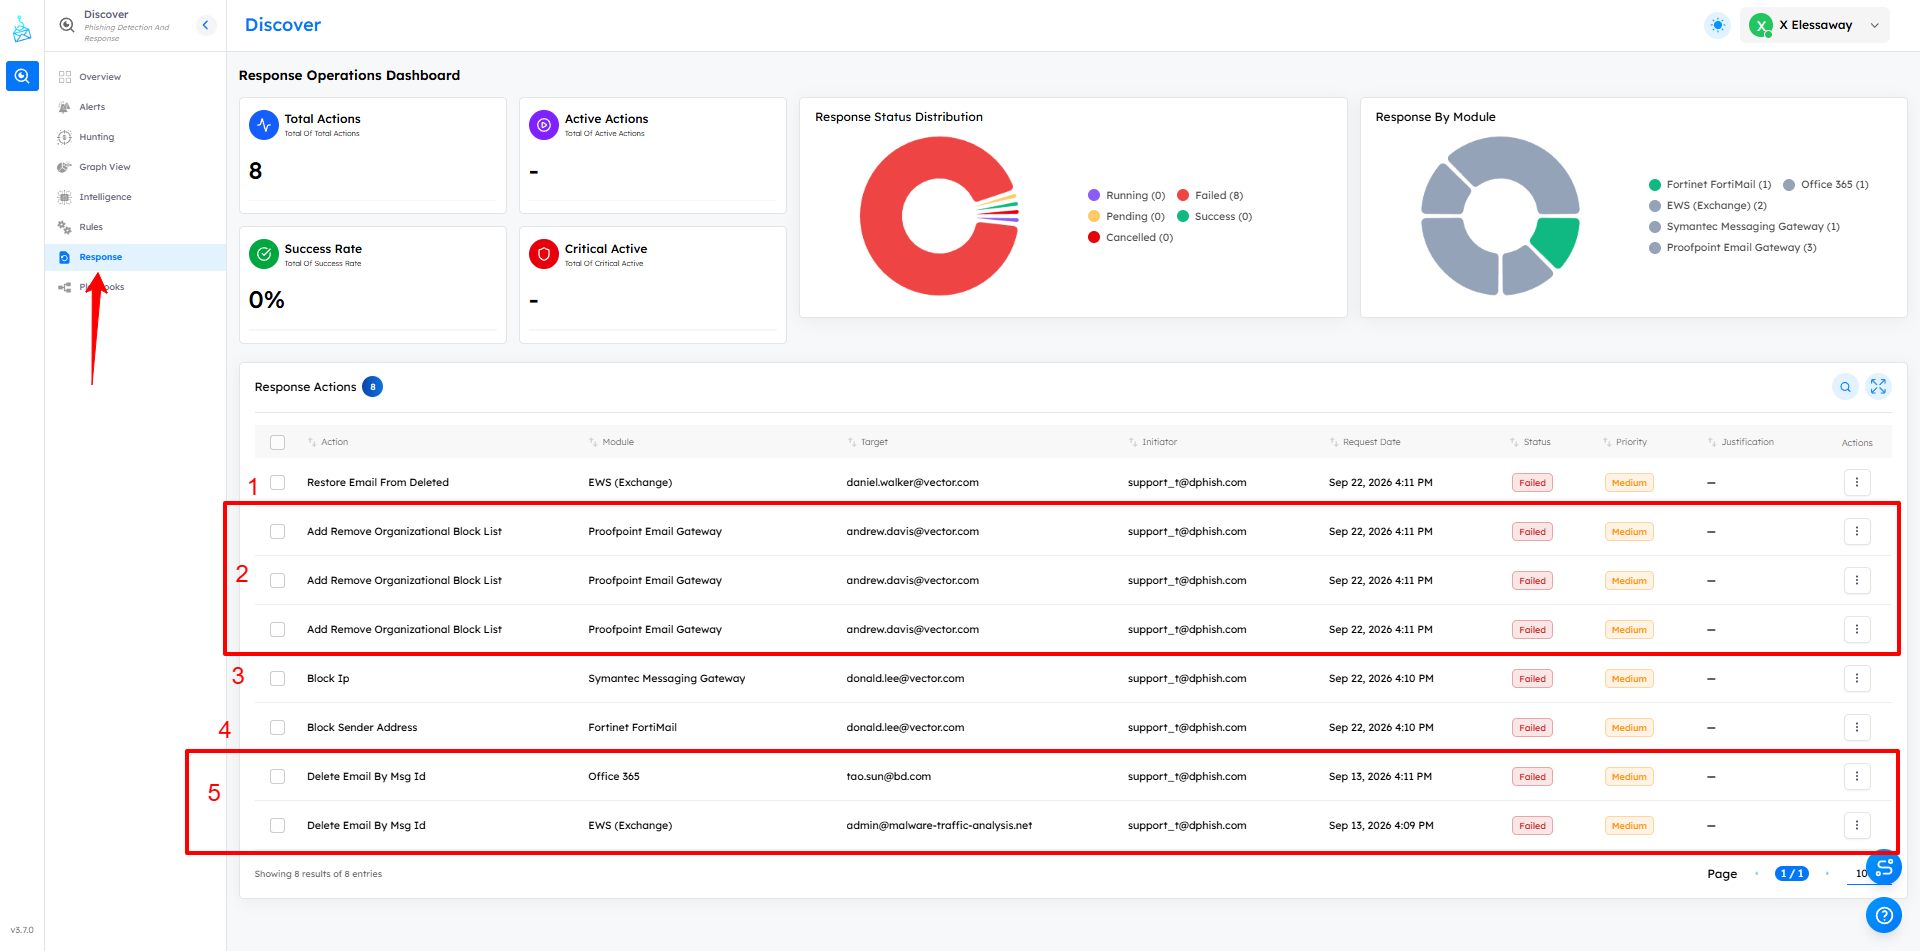Click the 1 / 1 page indicator
Screen dimensions: 1920x951
click(1792, 873)
